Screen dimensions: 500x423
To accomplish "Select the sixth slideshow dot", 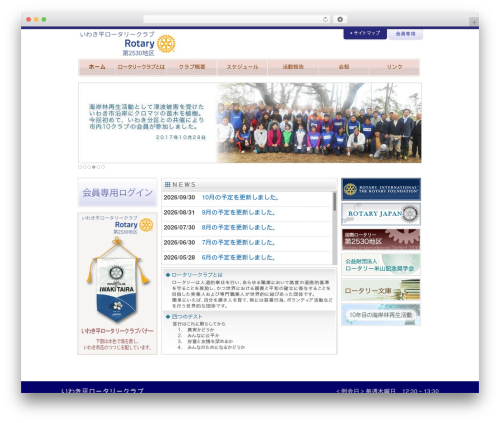I will pyautogui.click(x=103, y=167).
